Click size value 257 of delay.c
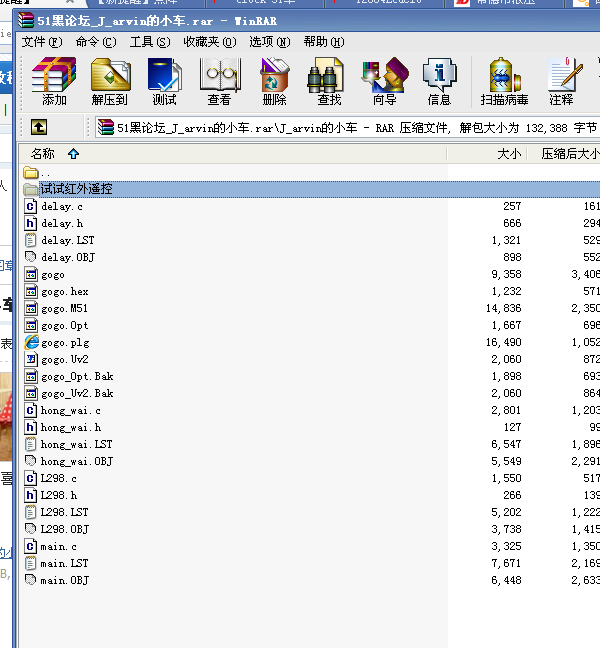Screen dimensions: 600x648 tap(512, 206)
